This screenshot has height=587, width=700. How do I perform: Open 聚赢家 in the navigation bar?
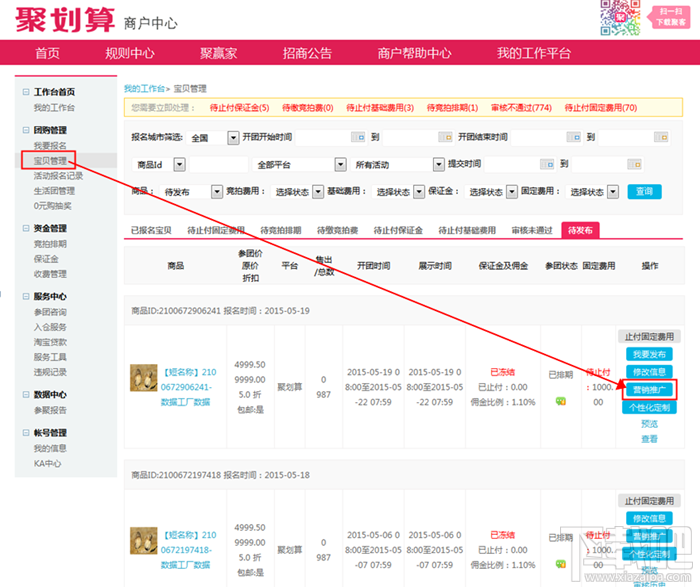(x=218, y=53)
